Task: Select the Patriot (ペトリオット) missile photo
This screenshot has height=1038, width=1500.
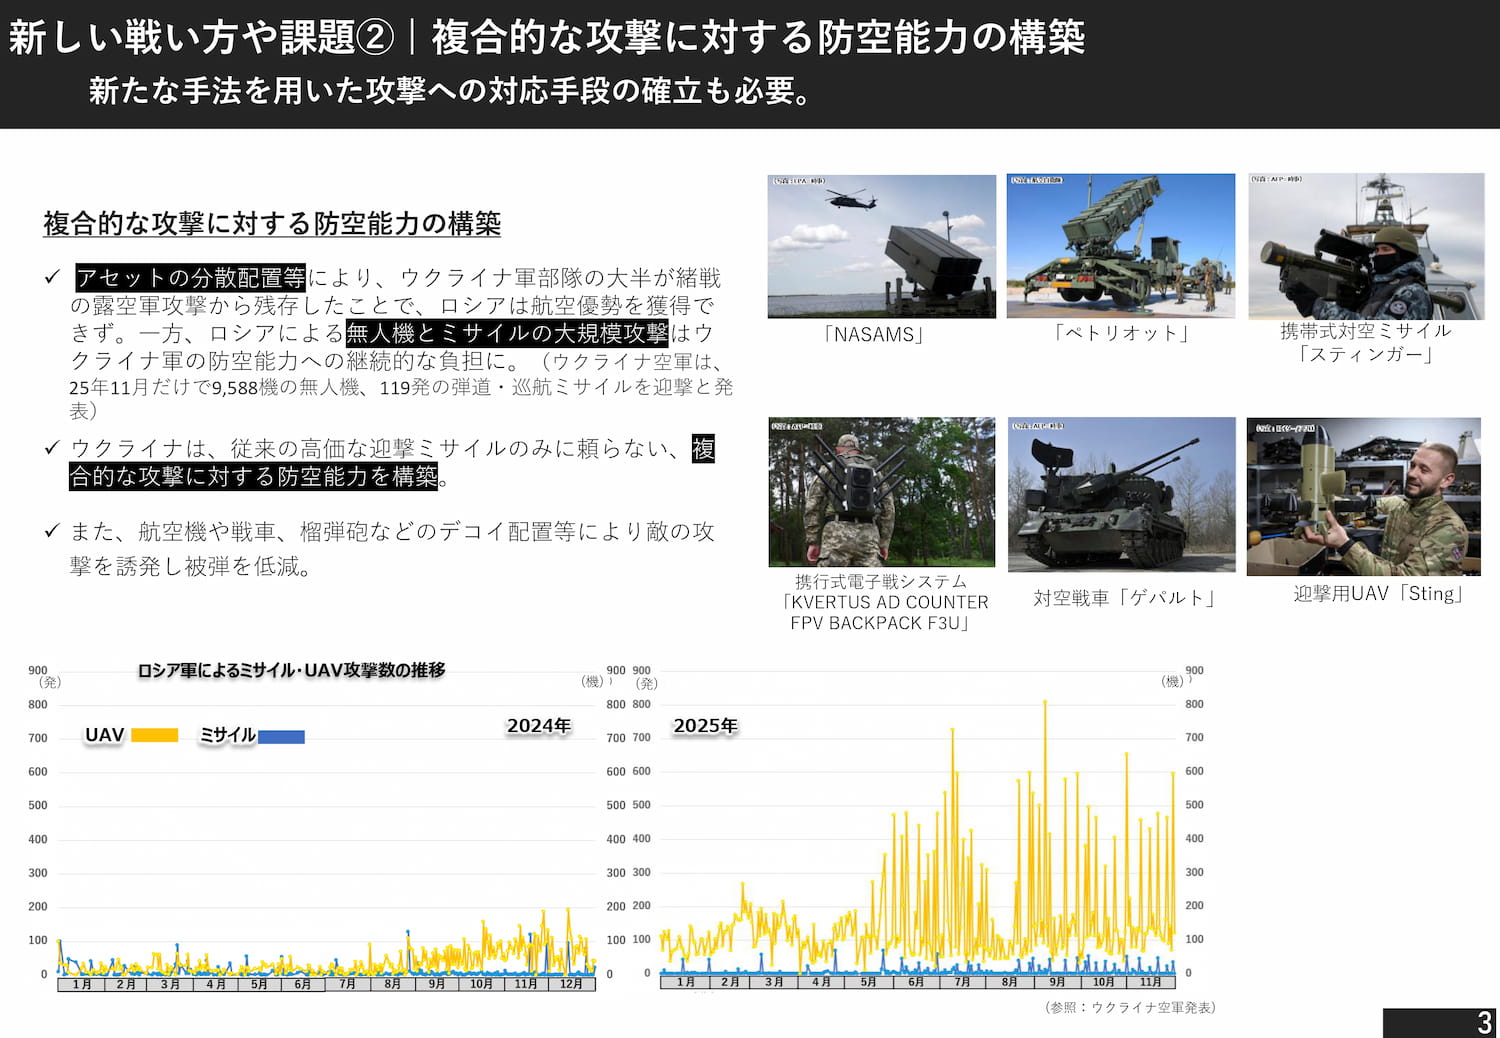Action: [x=1120, y=246]
